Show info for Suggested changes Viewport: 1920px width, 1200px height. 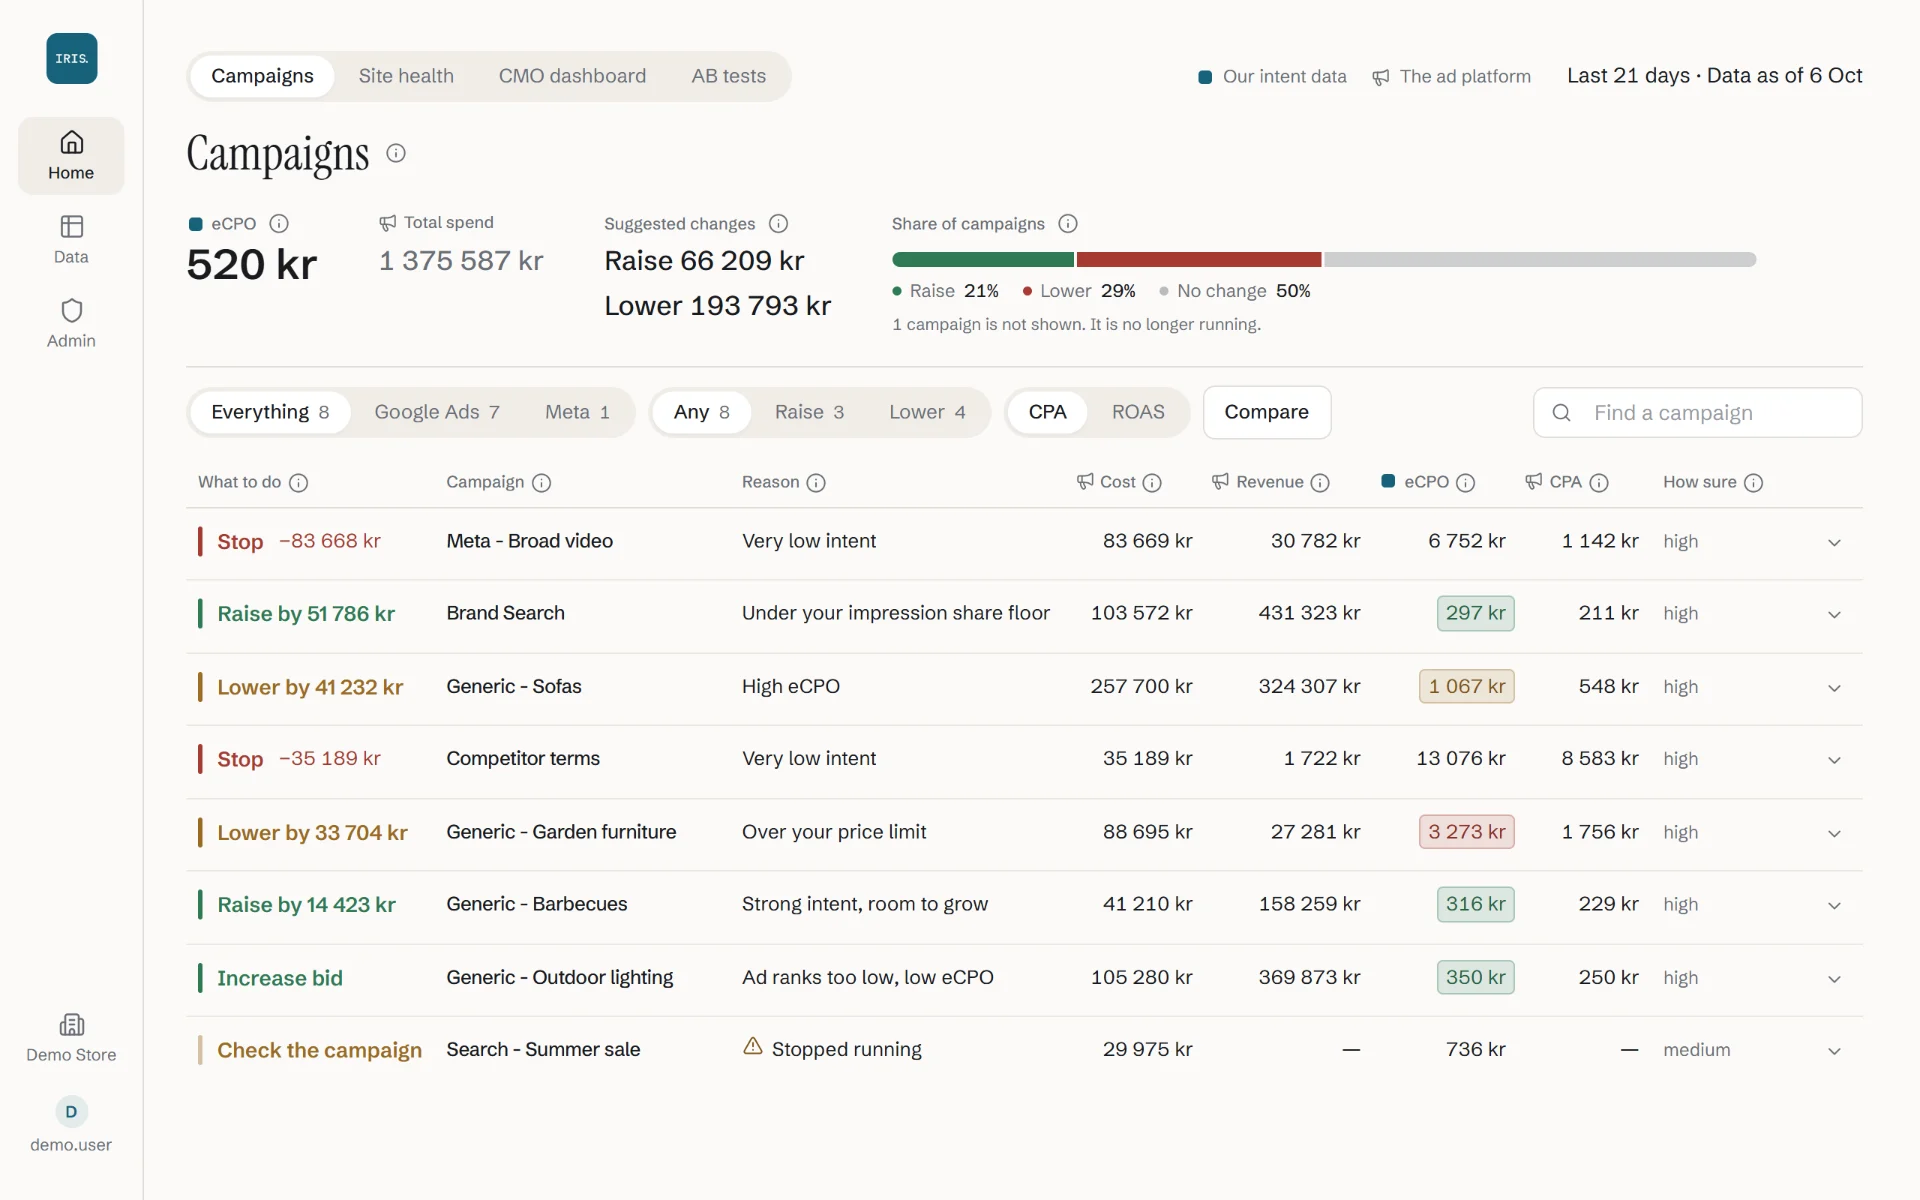pos(778,223)
